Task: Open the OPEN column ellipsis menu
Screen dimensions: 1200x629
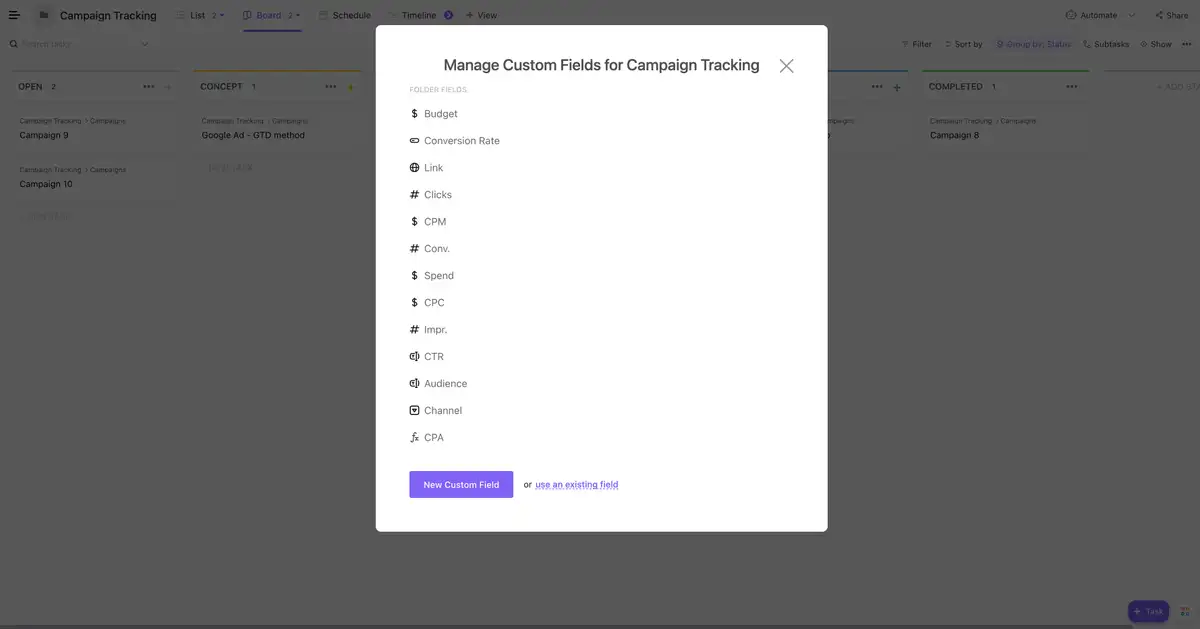Action: (x=149, y=87)
